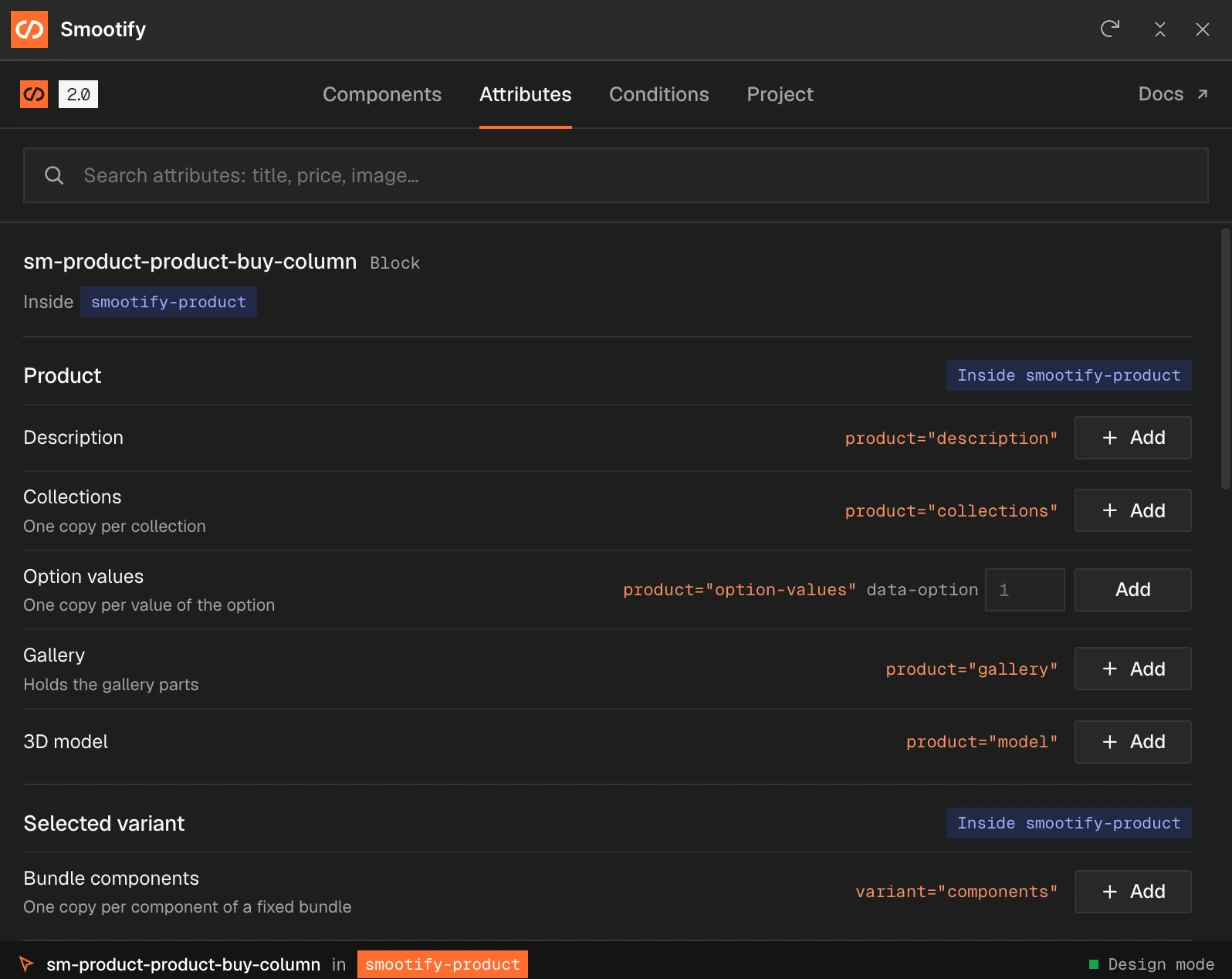Click the small orange Smootify logo beside 2.0
Image resolution: width=1232 pixels, height=979 pixels.
click(34, 95)
